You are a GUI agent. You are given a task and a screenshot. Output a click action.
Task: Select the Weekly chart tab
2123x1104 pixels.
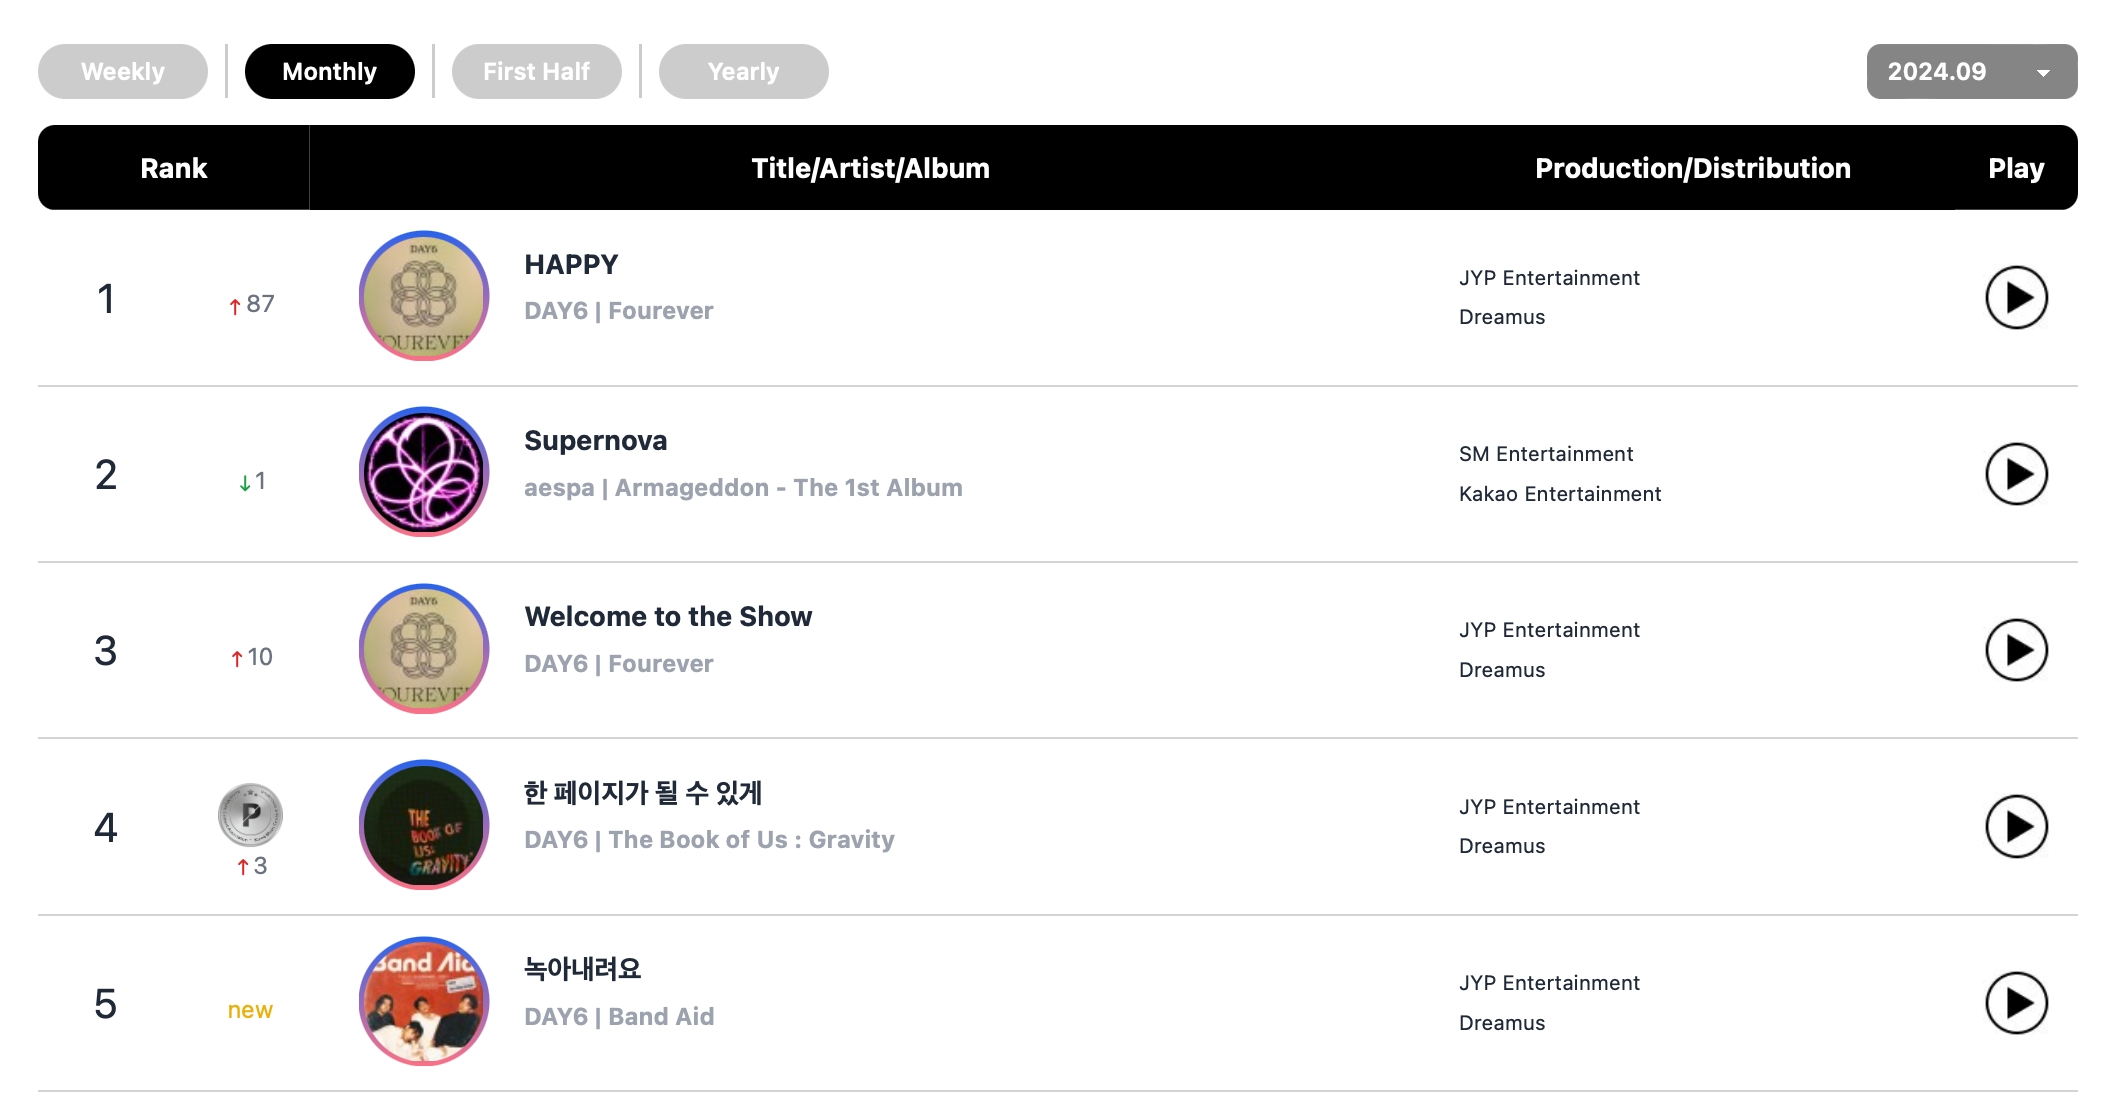click(124, 72)
